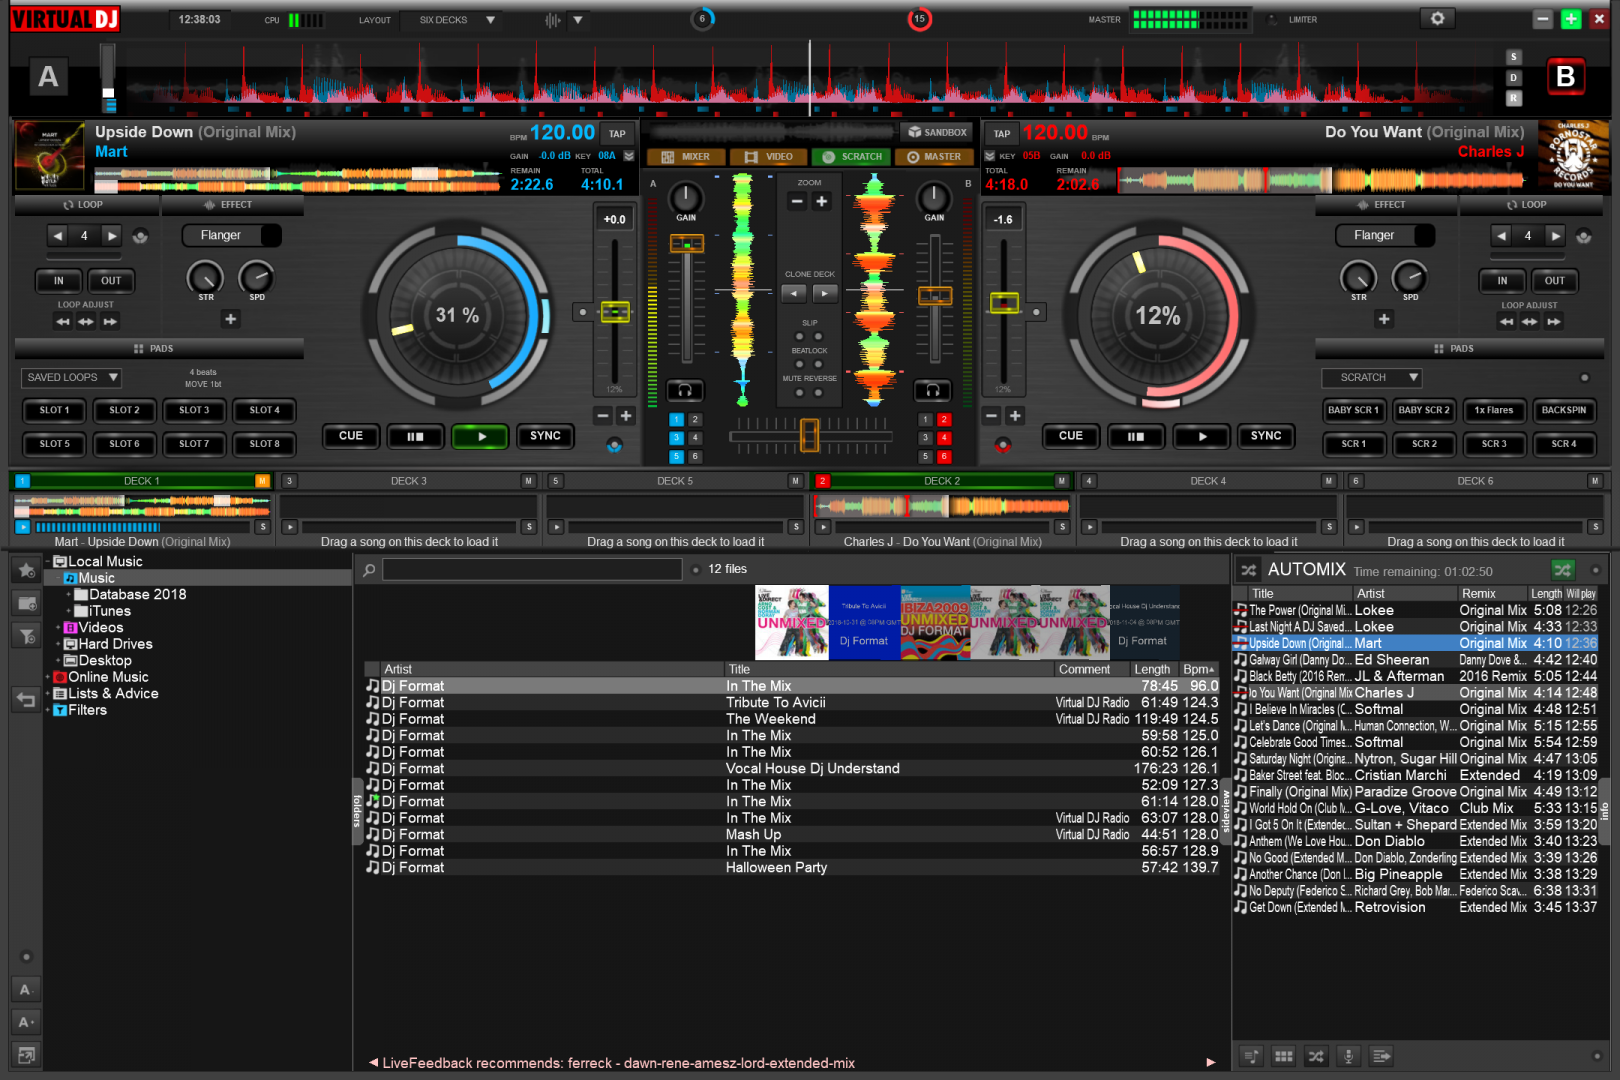1620x1080 pixels.
Task: Click left deck TAP button
Action: coord(618,133)
